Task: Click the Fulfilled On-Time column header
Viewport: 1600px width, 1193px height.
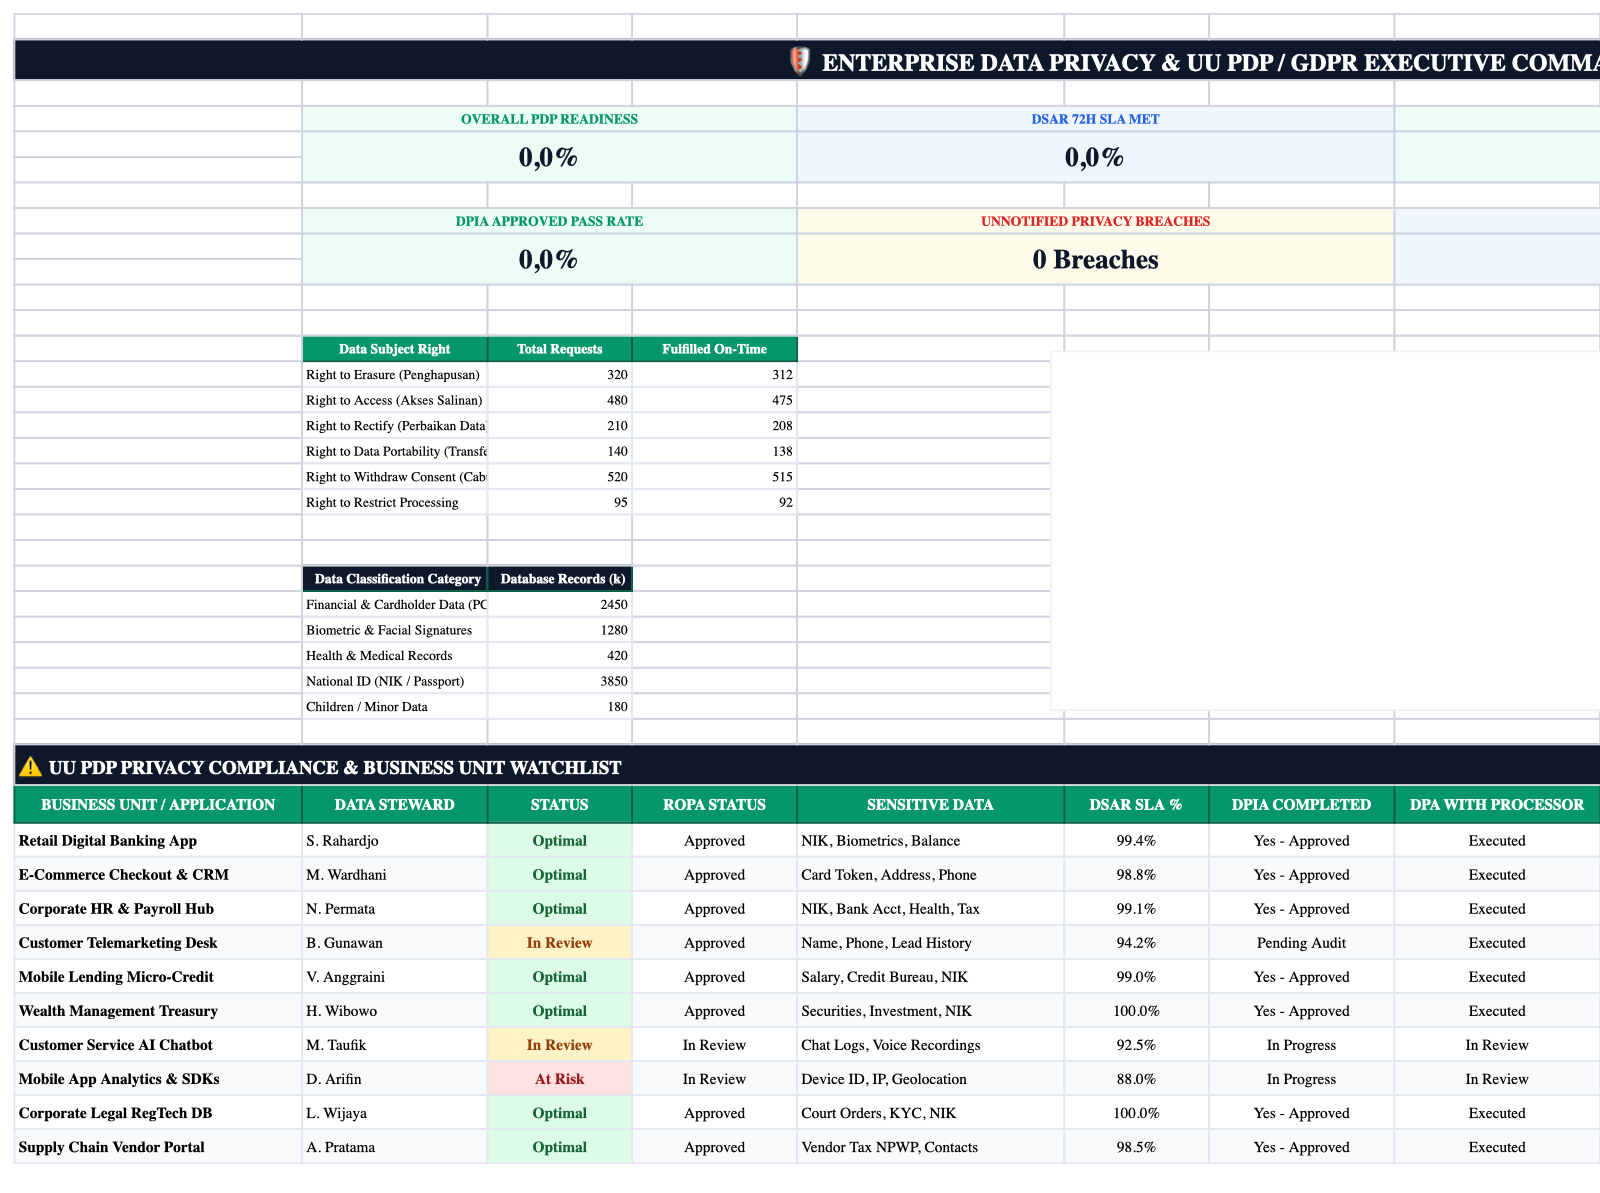Action: (x=715, y=349)
